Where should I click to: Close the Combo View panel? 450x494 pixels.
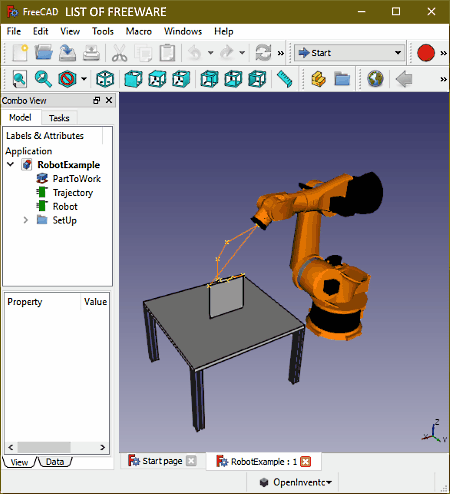click(109, 100)
